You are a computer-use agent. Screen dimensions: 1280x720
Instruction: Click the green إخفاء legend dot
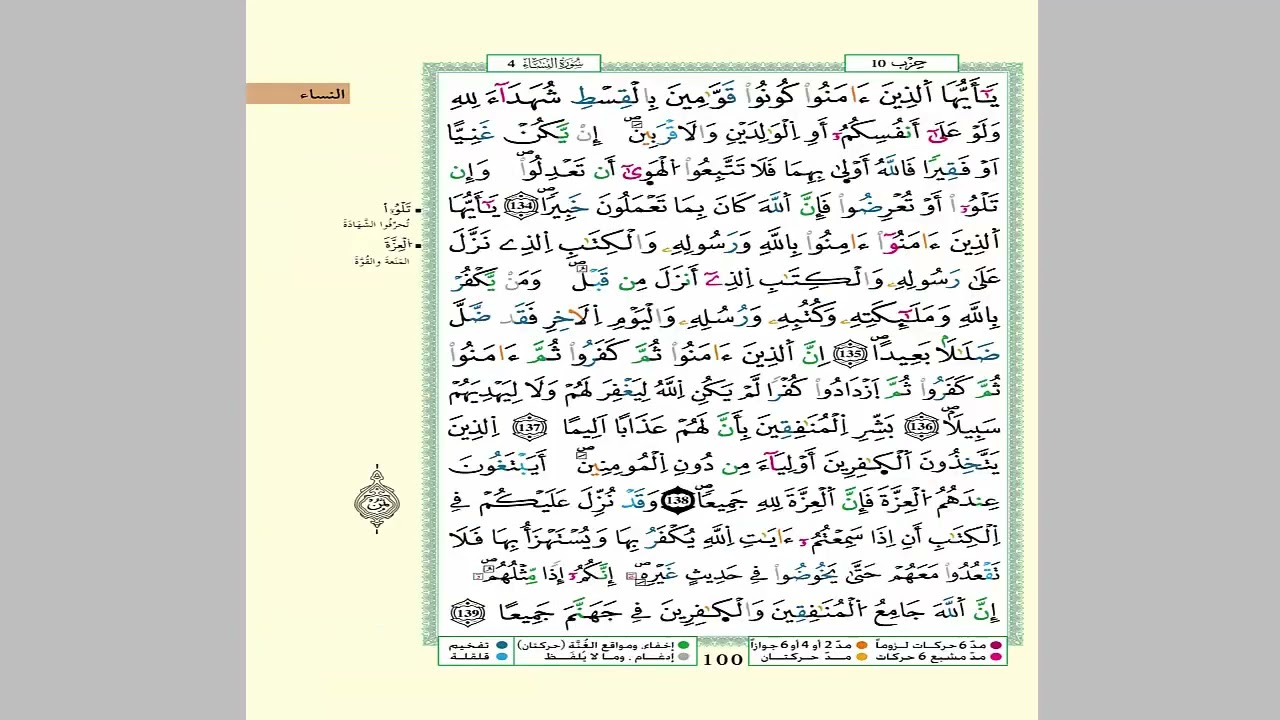point(683,645)
